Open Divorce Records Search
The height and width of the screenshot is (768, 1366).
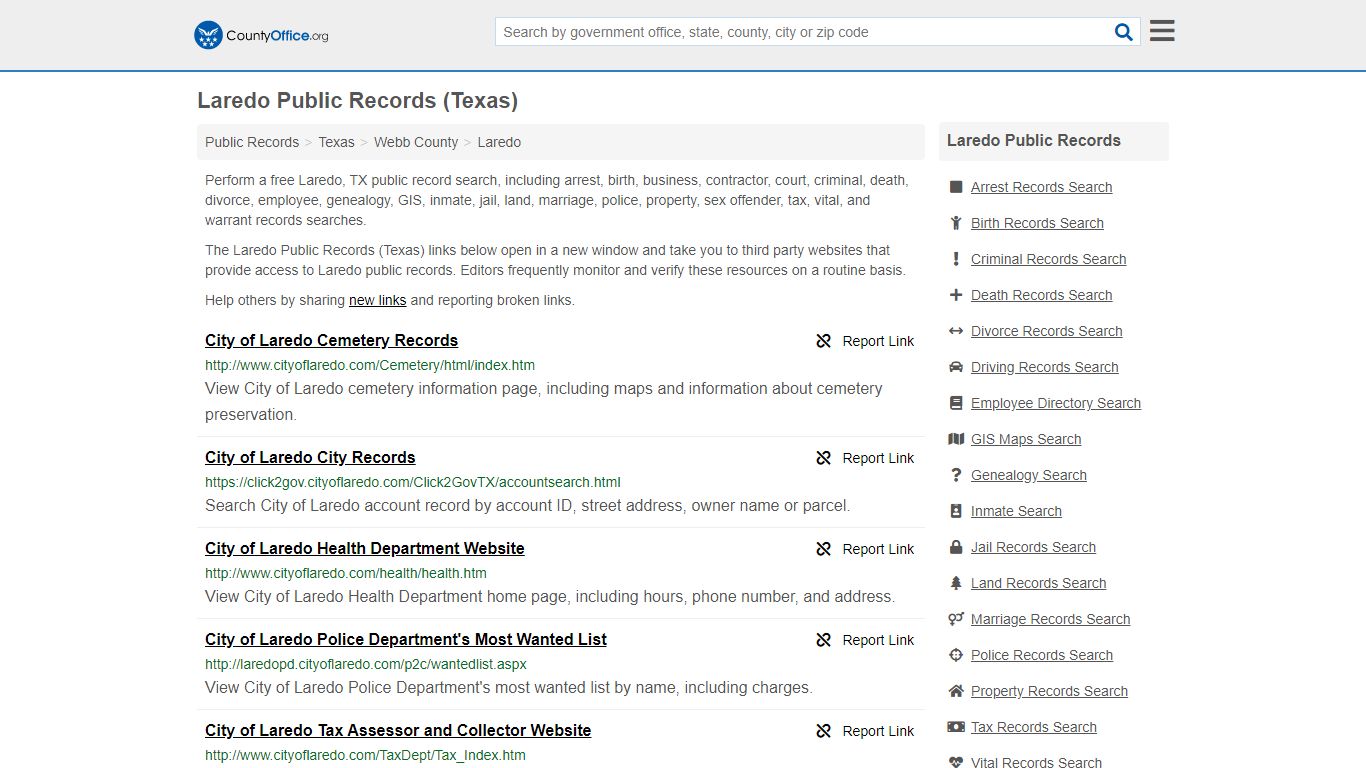[x=1046, y=331]
